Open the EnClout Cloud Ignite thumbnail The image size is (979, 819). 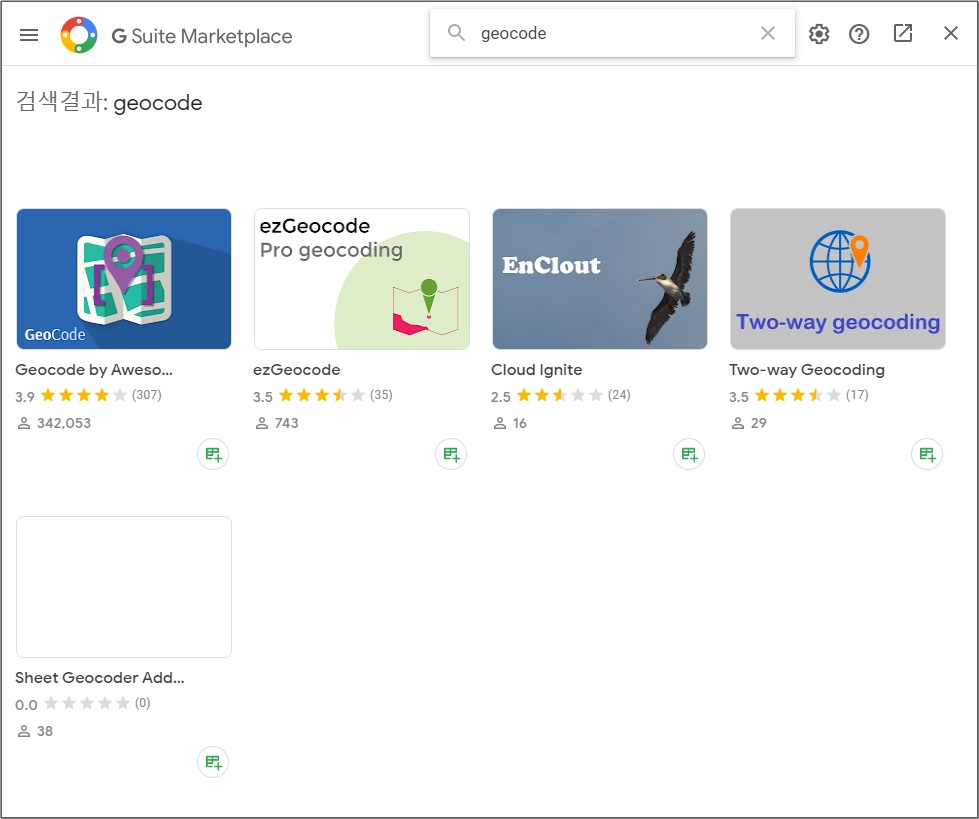[599, 279]
